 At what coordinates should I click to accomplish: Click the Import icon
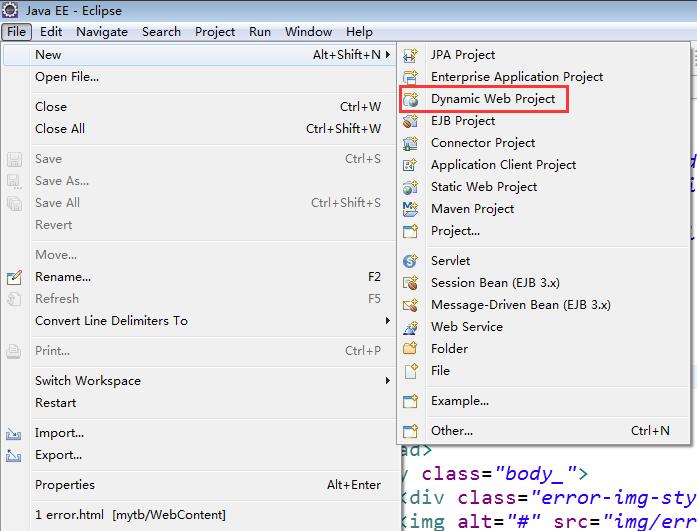13,434
